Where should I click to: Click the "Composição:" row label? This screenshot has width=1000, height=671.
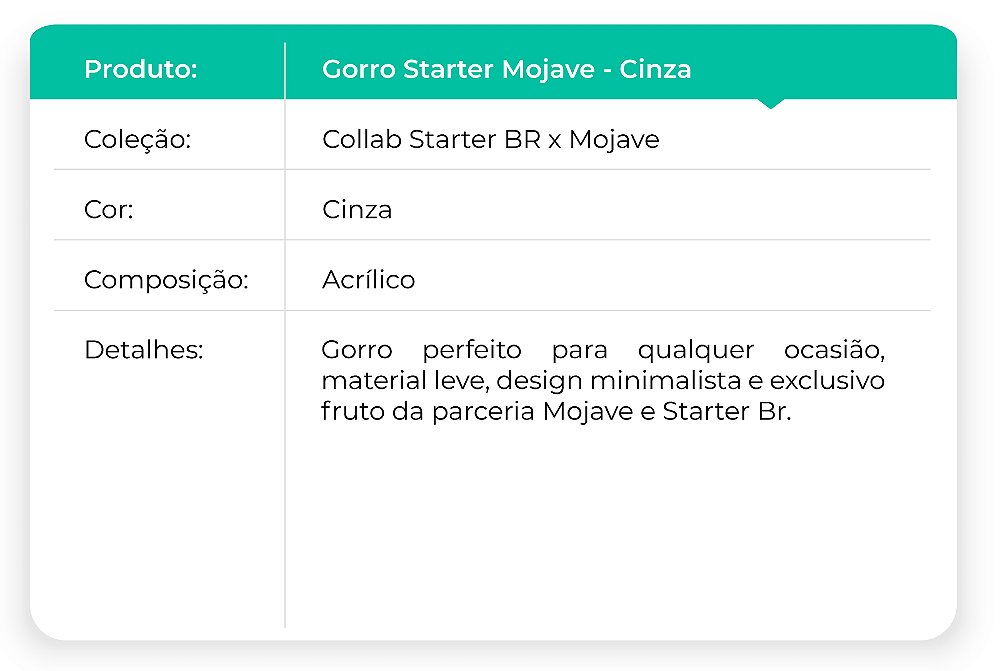pos(166,280)
